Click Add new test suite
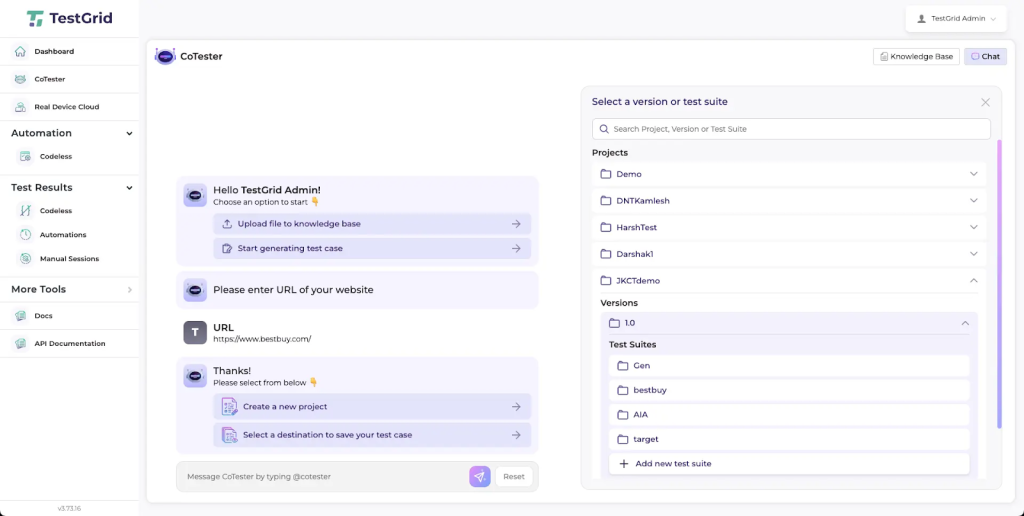Image resolution: width=1024 pixels, height=516 pixels. [789, 464]
